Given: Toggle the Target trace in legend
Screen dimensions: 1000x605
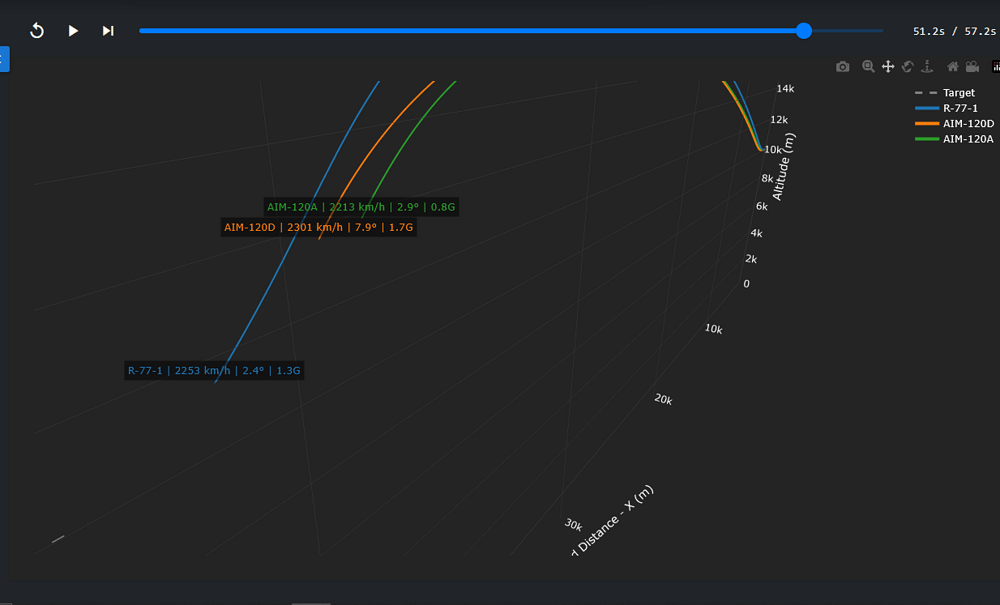Looking at the screenshot, I should click(958, 93).
